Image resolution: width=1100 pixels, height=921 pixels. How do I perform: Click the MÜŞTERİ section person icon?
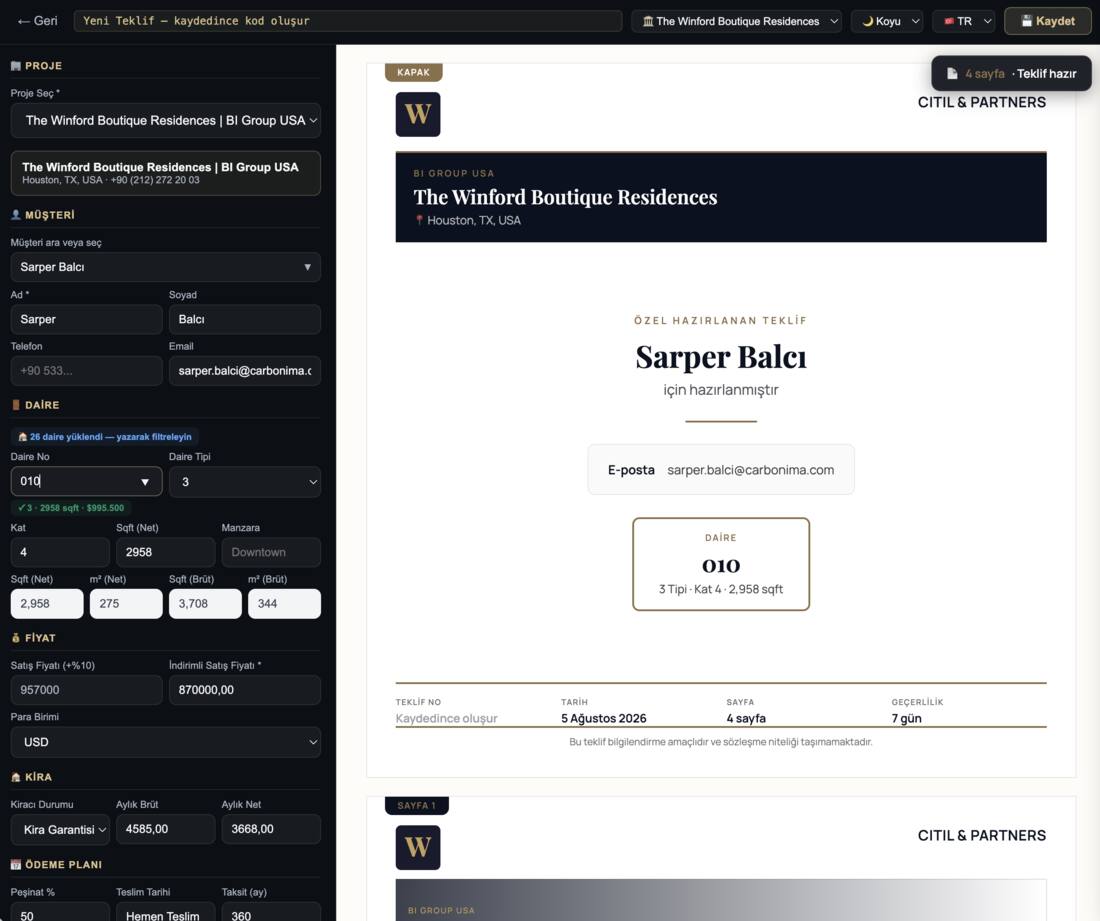pyautogui.click(x=15, y=215)
